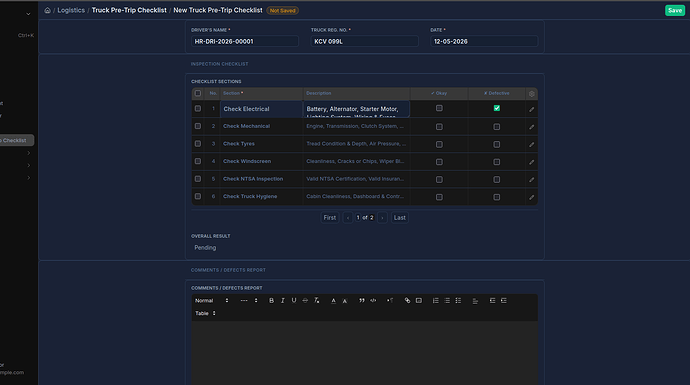Toggle text direction in comments editor
Viewport: 690px width, 385px height.
pyautogui.click(x=390, y=301)
